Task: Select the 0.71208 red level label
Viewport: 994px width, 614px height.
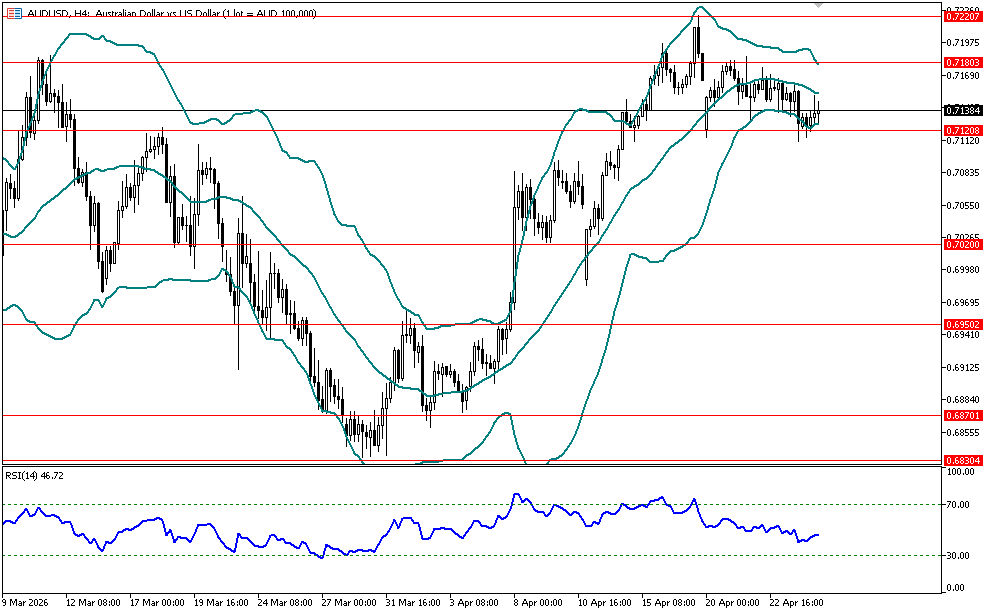Action: (962, 130)
